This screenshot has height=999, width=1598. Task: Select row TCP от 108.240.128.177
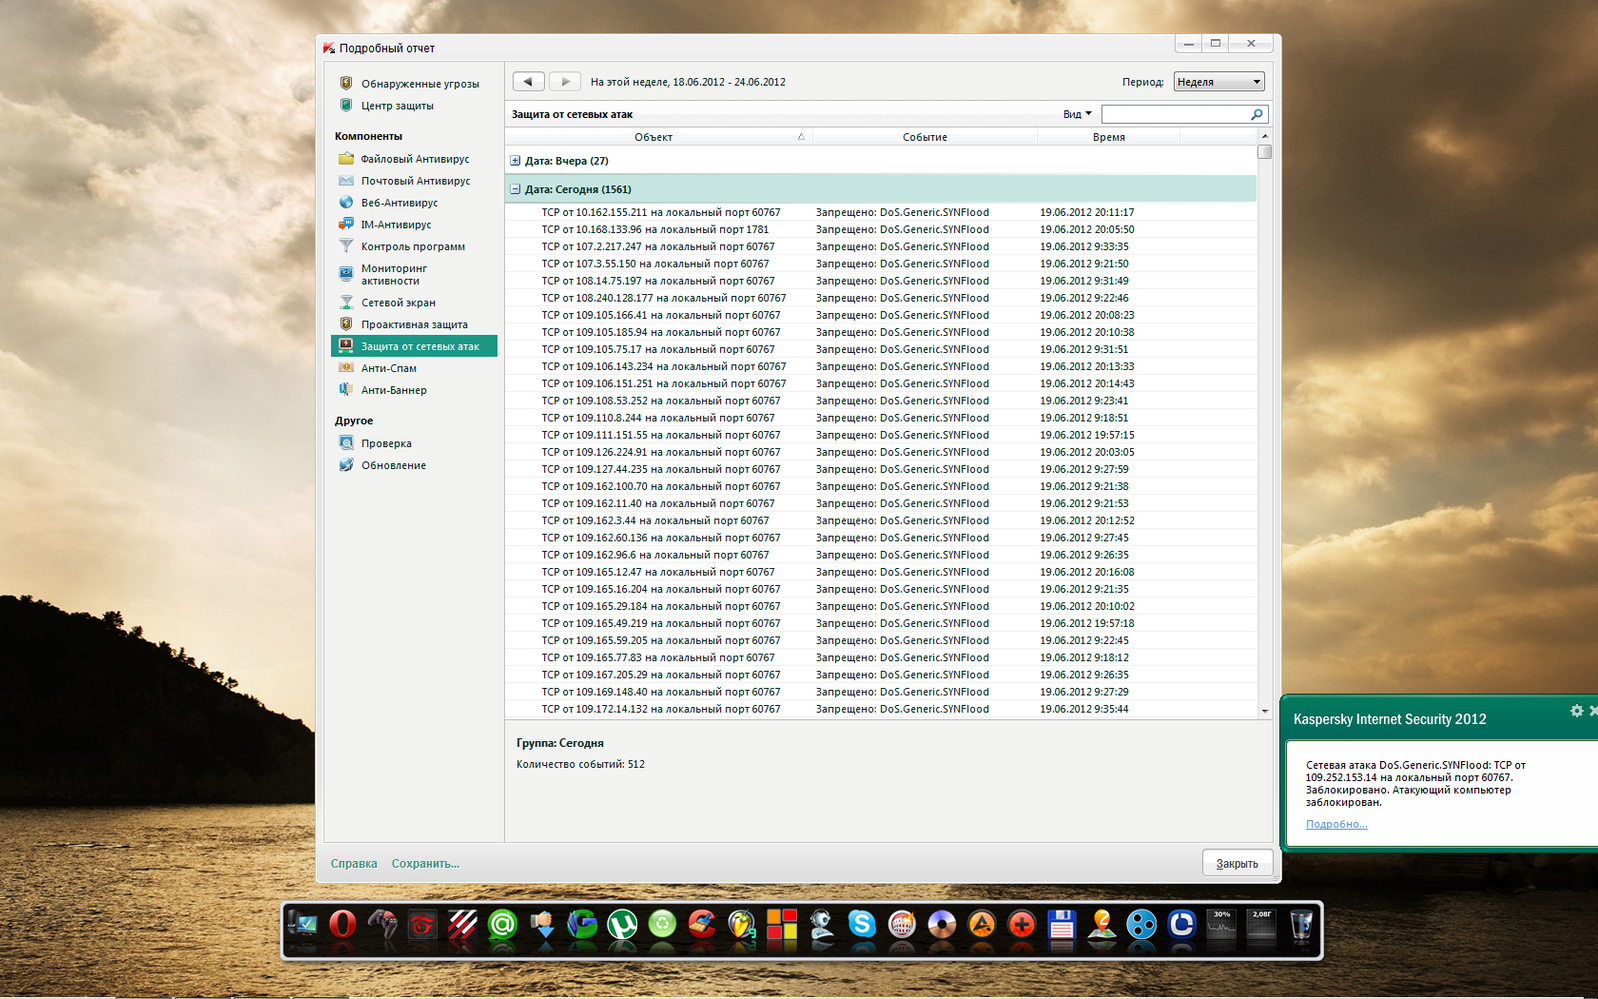[x=881, y=298]
